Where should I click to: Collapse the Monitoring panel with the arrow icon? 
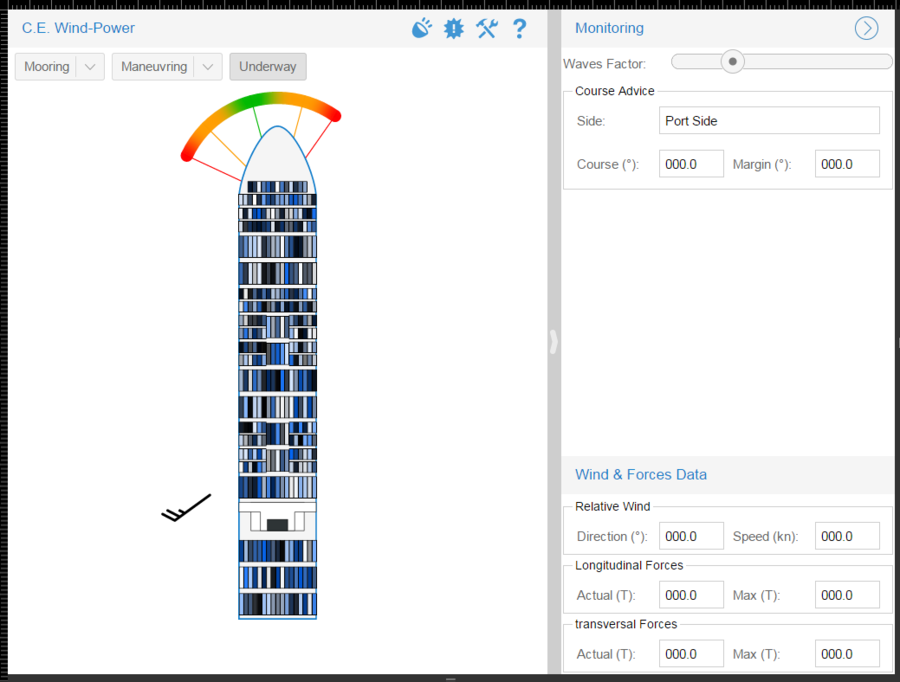tap(866, 28)
